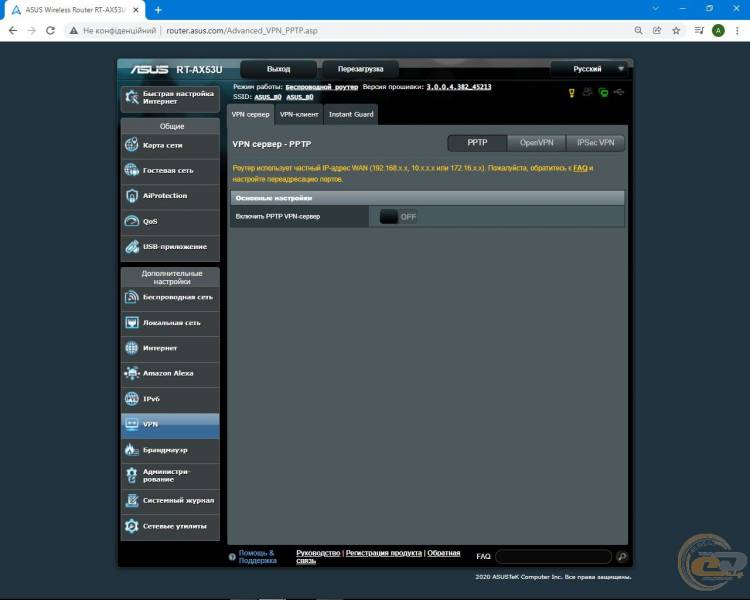The image size is (750, 600).
Task: Open Amazon Alexa icon
Action: coord(132,373)
